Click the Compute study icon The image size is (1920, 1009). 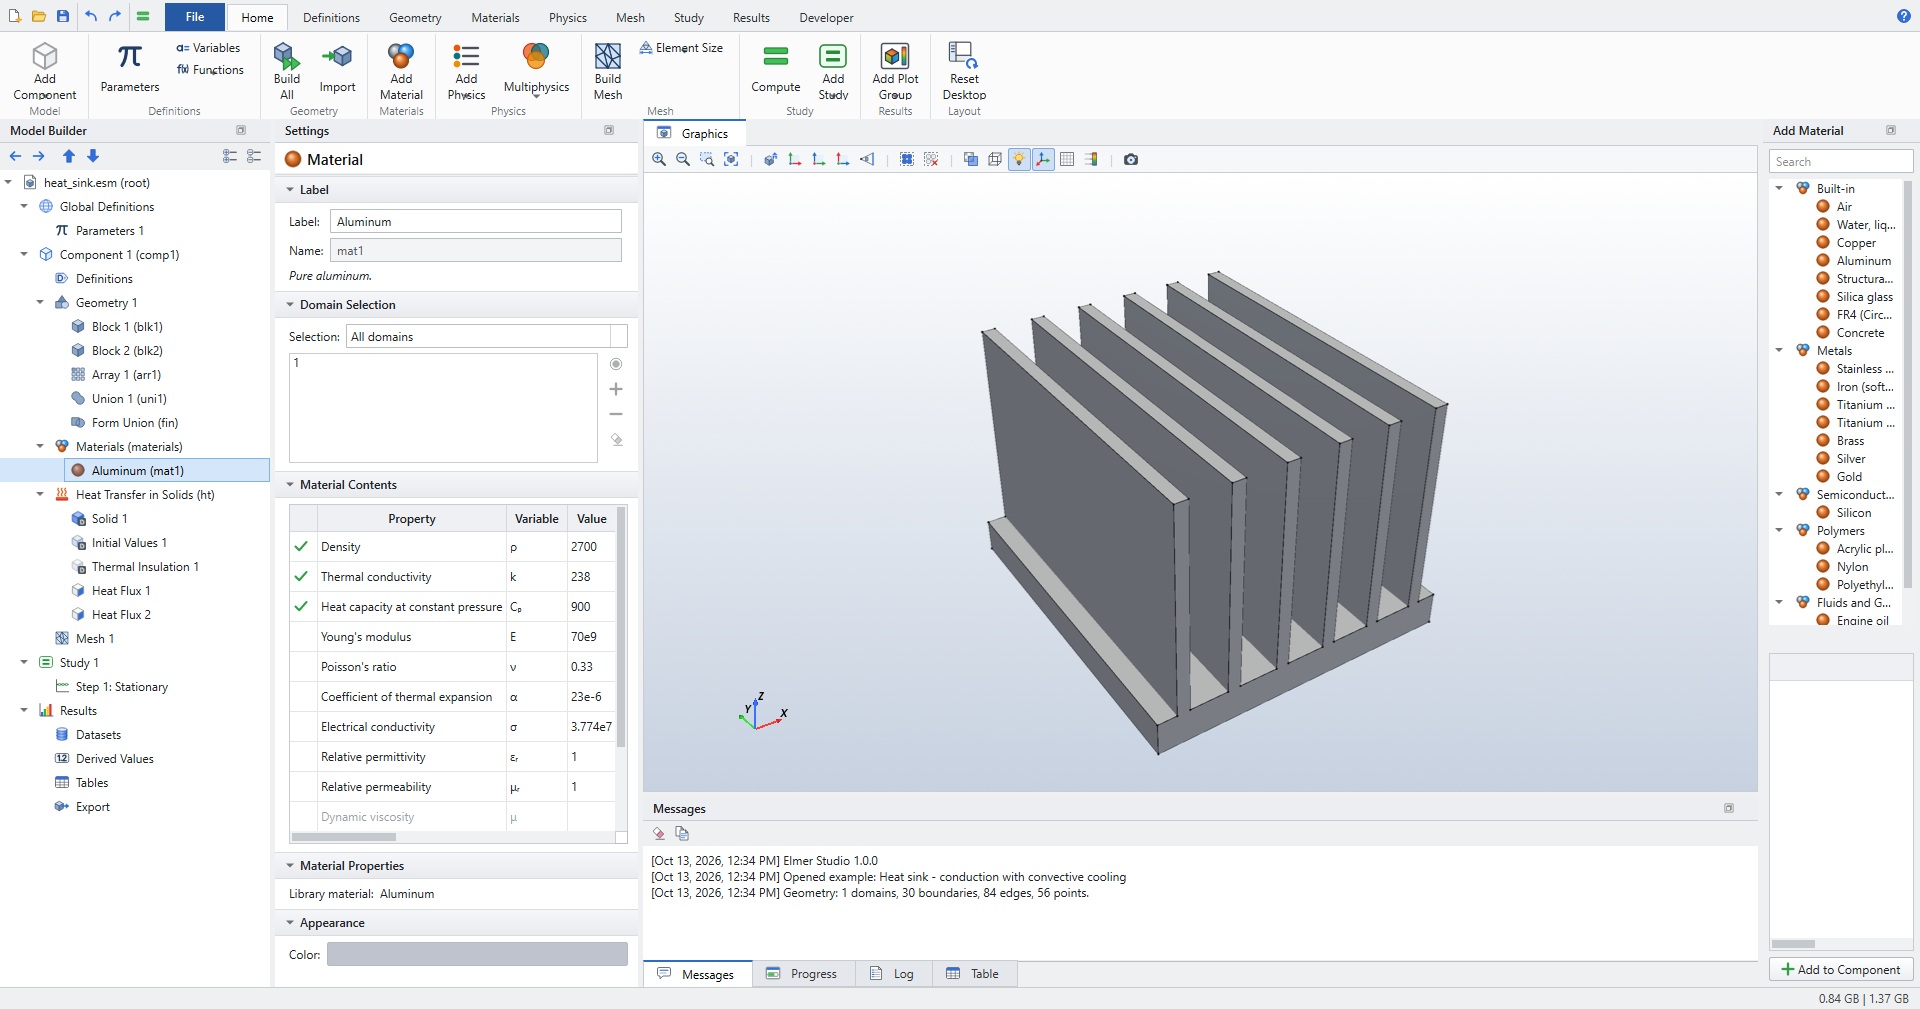click(x=776, y=69)
